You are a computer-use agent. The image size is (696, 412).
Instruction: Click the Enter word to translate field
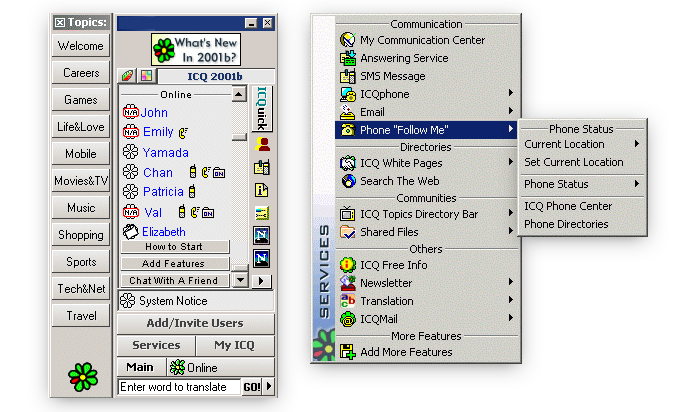click(179, 387)
